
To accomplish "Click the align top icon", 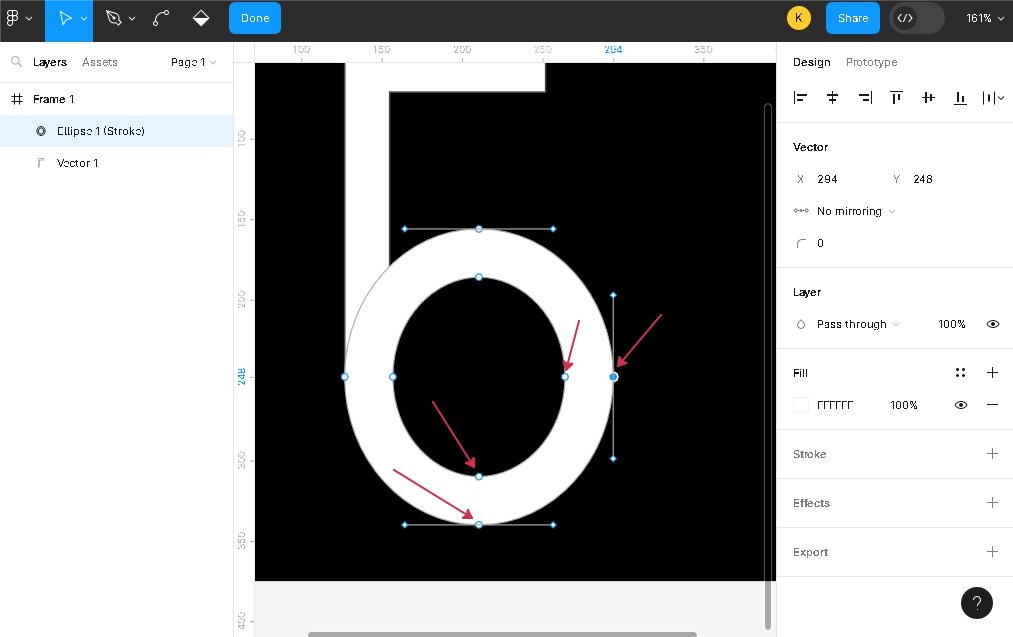I will tap(896, 97).
